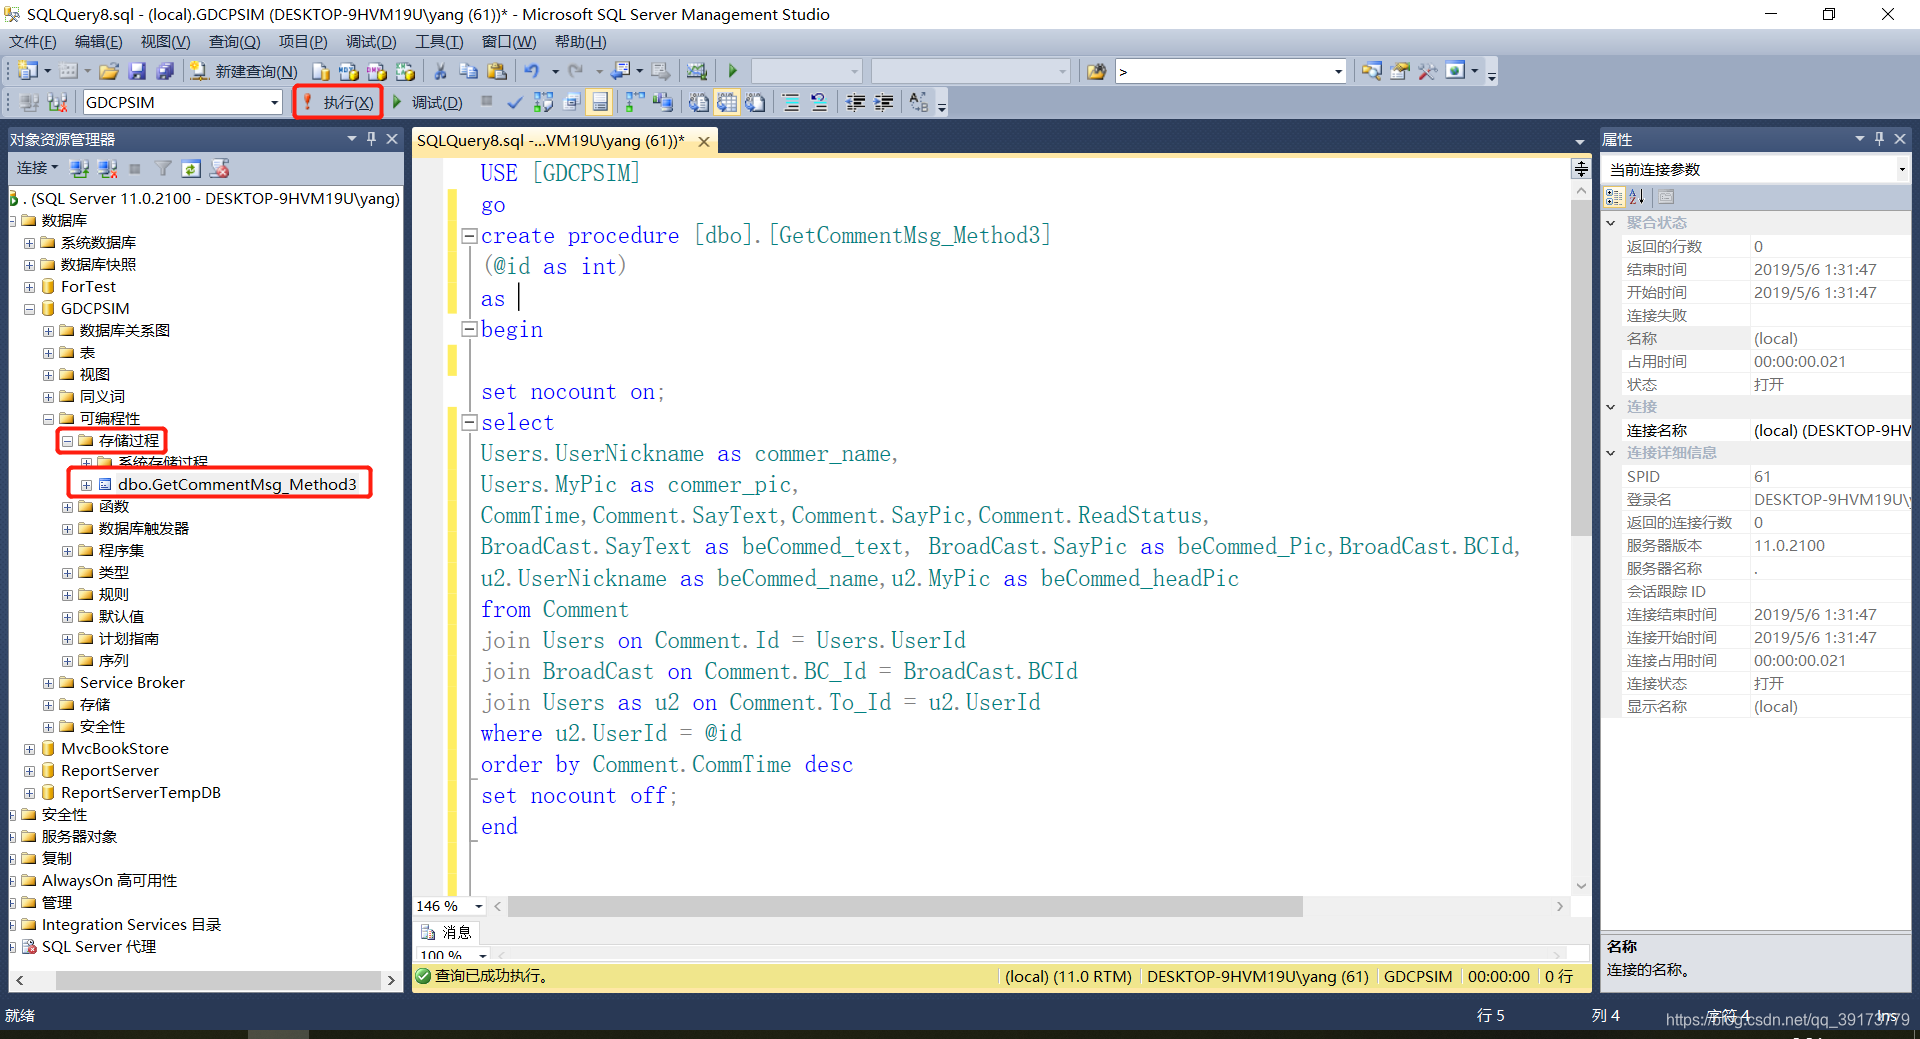Parse the query using the blue checkmark icon
This screenshot has height=1039, width=1920.
515,102
